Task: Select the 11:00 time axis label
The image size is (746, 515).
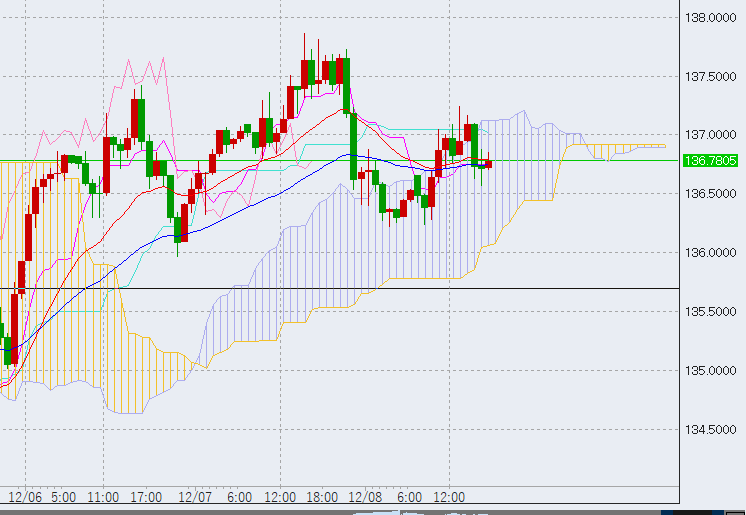Action: pos(104,497)
